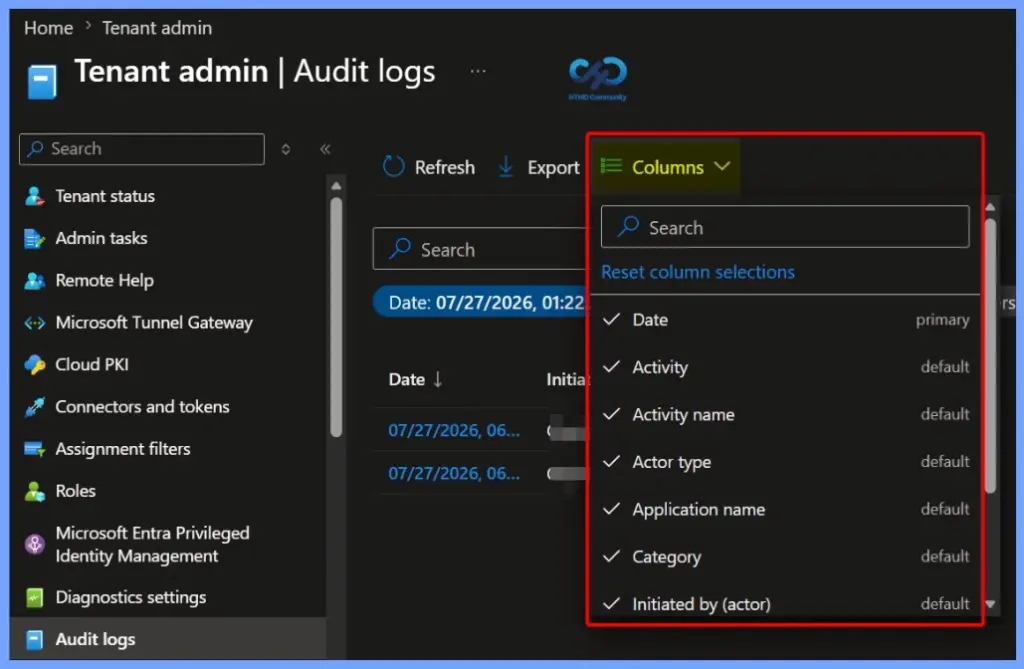Click the Tenant status icon in sidebar

[x=34, y=196]
